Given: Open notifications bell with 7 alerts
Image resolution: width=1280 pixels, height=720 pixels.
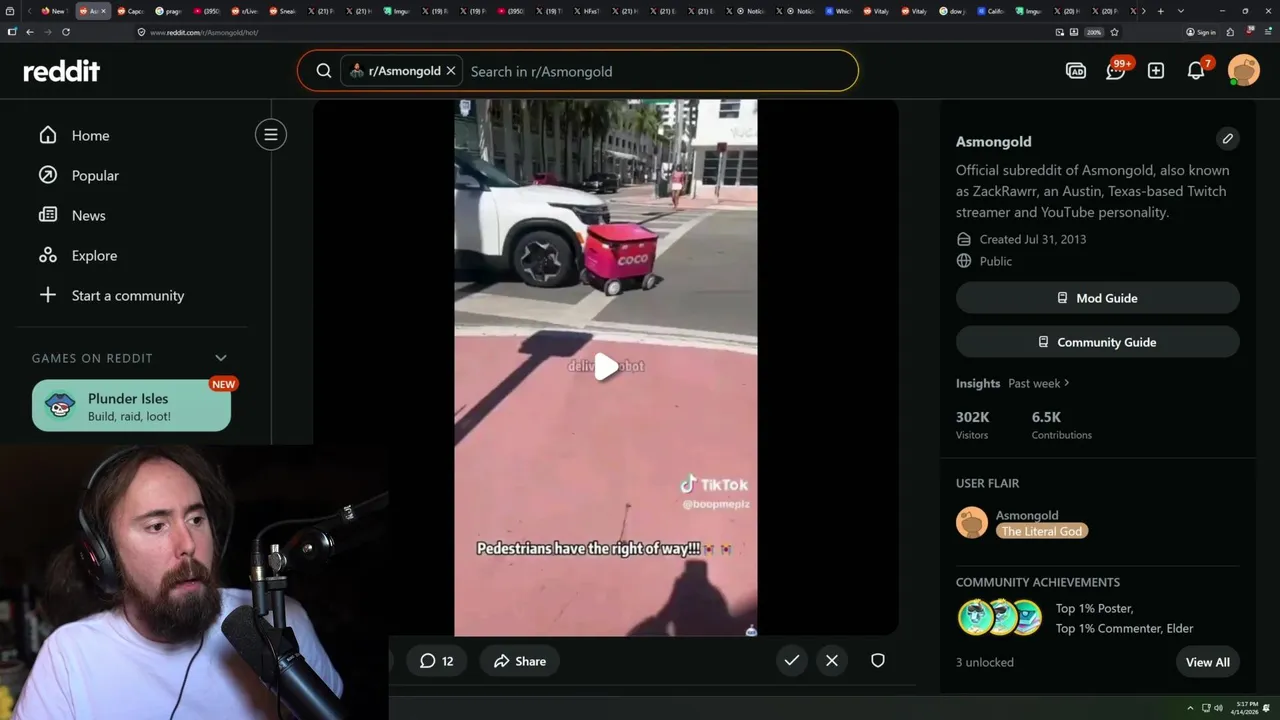Looking at the screenshot, I should tap(1197, 70).
